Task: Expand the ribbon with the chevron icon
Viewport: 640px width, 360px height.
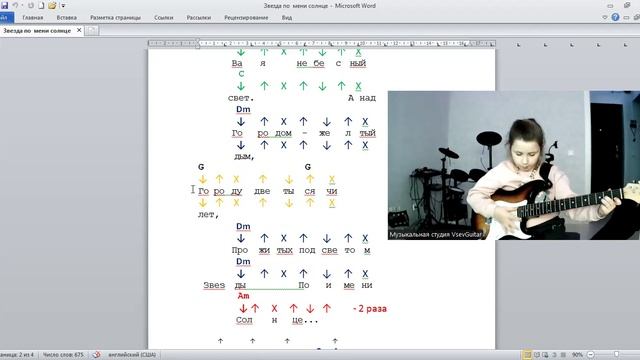Action: (x=605, y=18)
